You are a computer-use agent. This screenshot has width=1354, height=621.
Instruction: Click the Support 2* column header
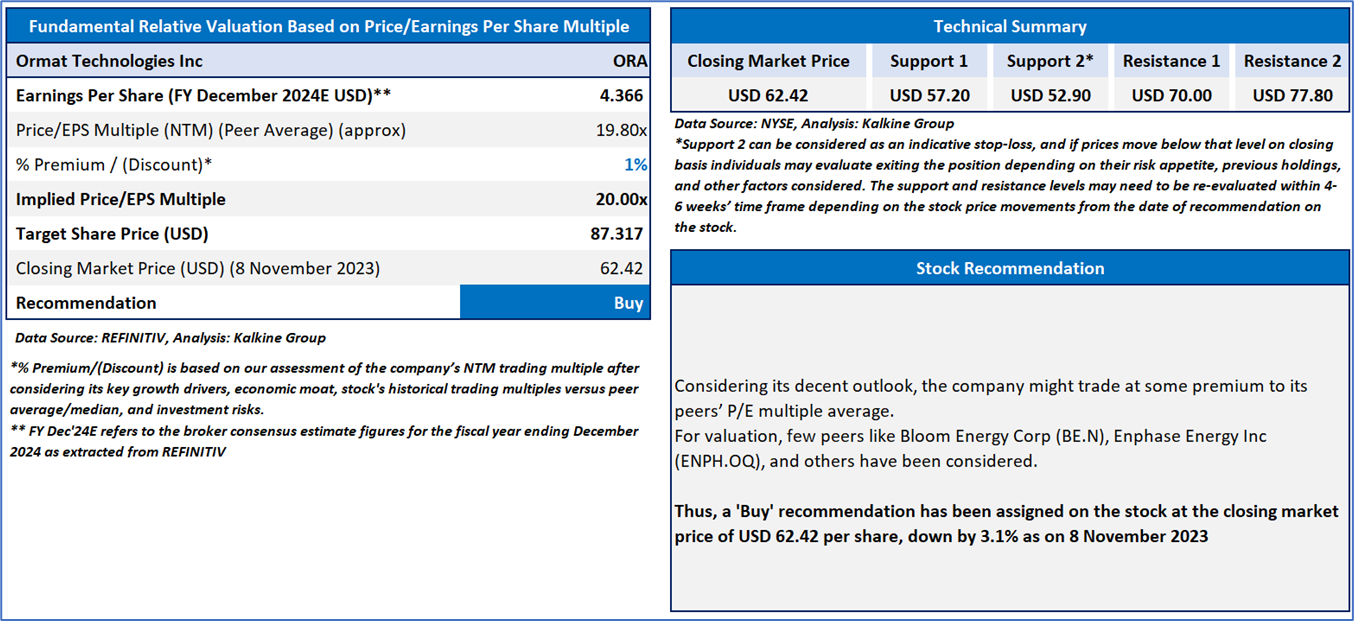[x=1050, y=61]
